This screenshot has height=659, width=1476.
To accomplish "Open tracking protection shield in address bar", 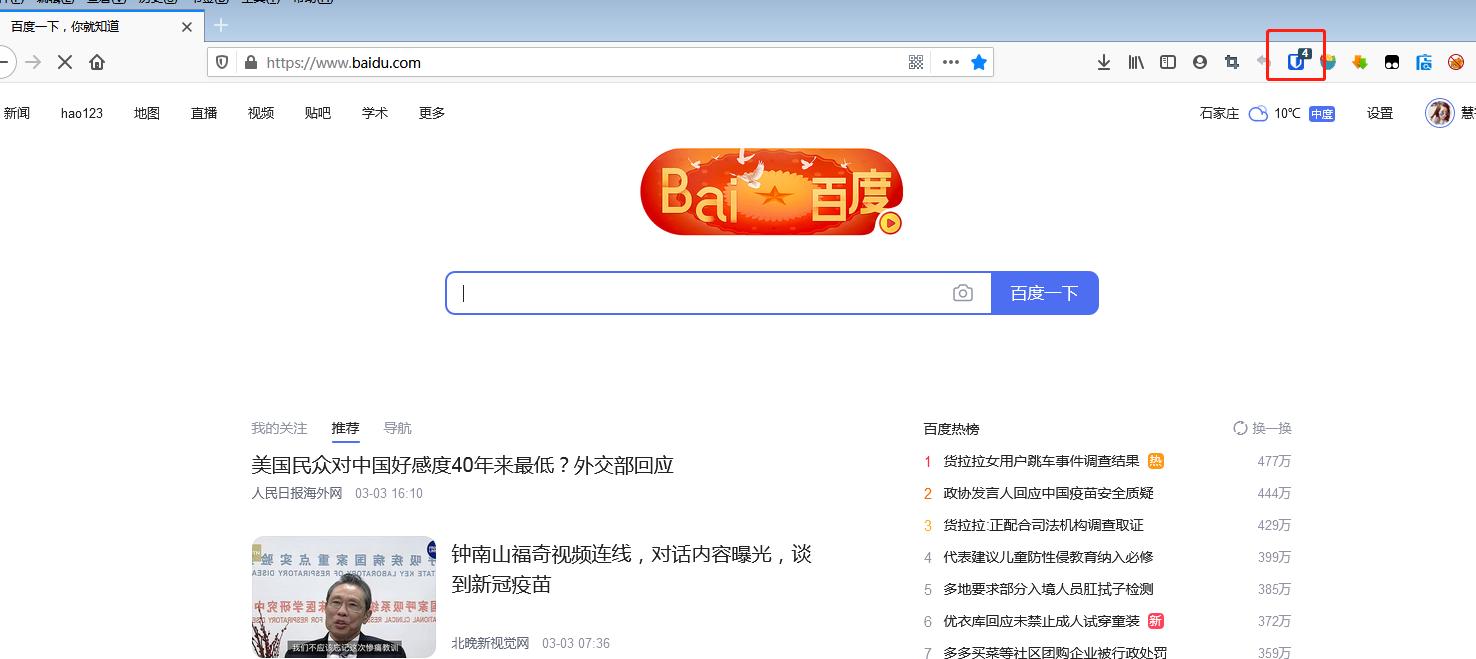I will coord(221,61).
